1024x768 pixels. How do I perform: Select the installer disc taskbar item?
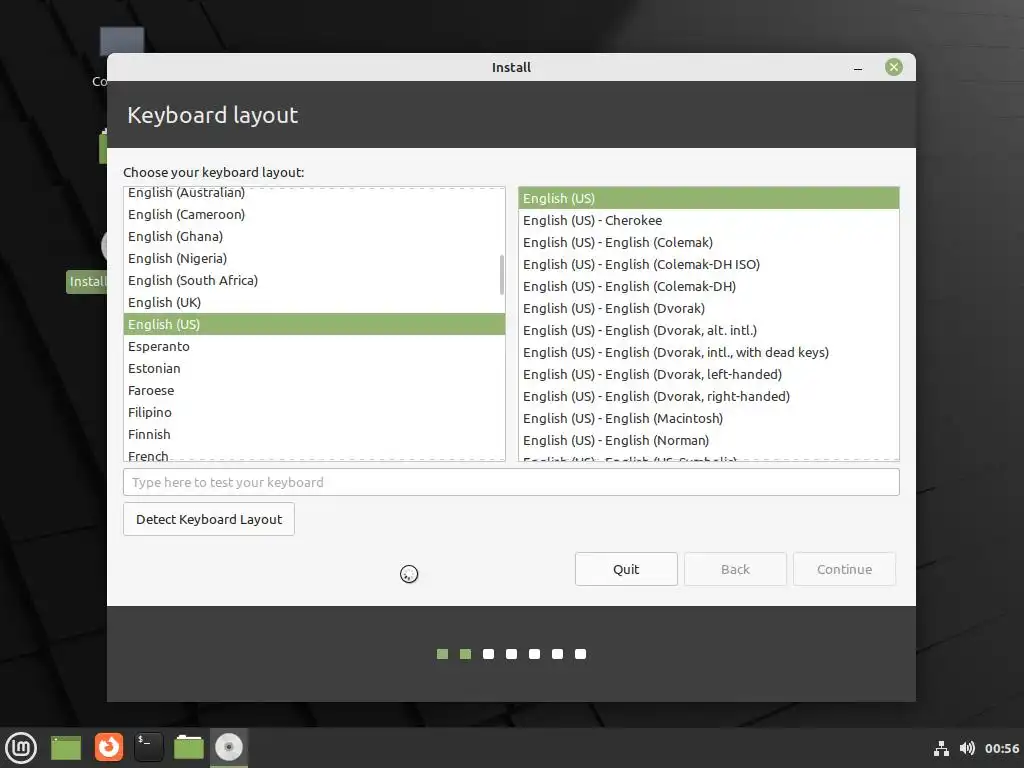[229, 747]
